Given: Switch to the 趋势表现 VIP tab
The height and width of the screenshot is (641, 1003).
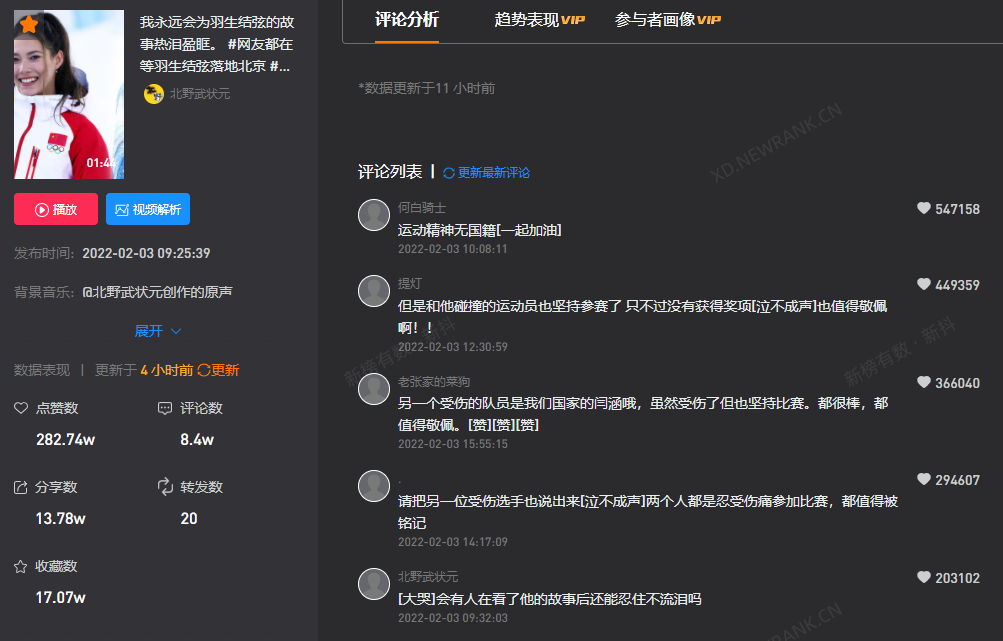Looking at the screenshot, I should point(538,19).
